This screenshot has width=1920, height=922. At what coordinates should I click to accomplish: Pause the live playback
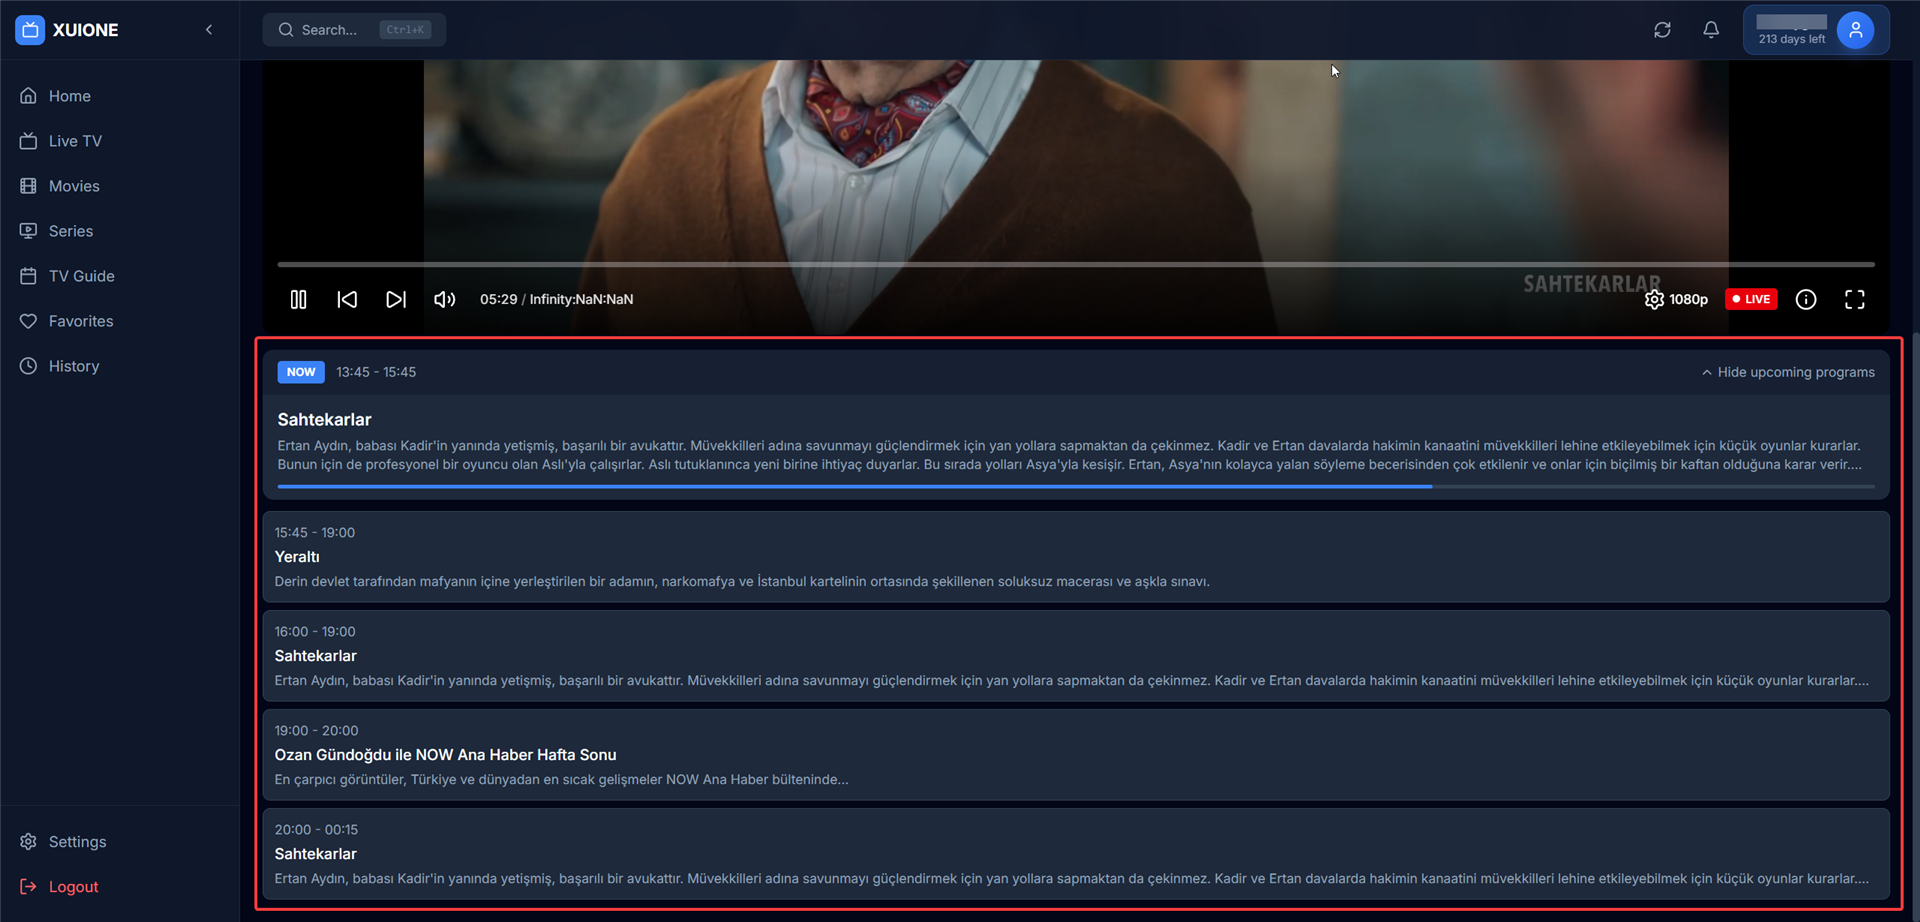298,299
